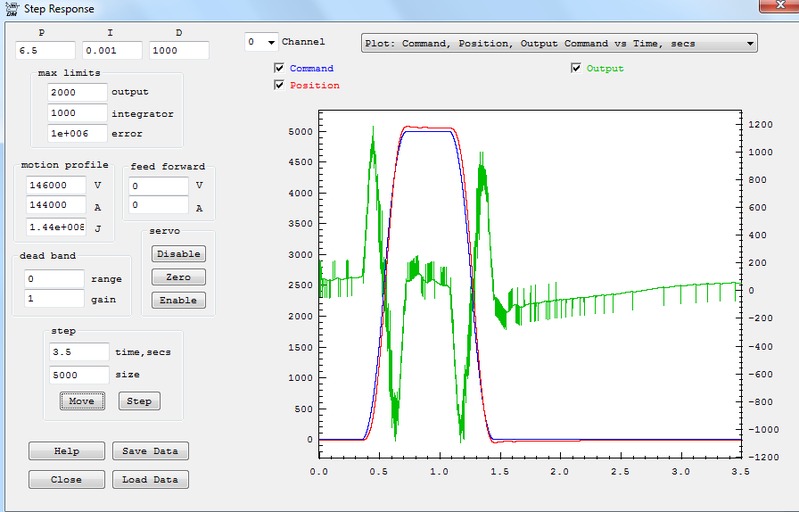799x512 pixels.
Task: Click the servo Enable button
Action: pyautogui.click(x=179, y=300)
